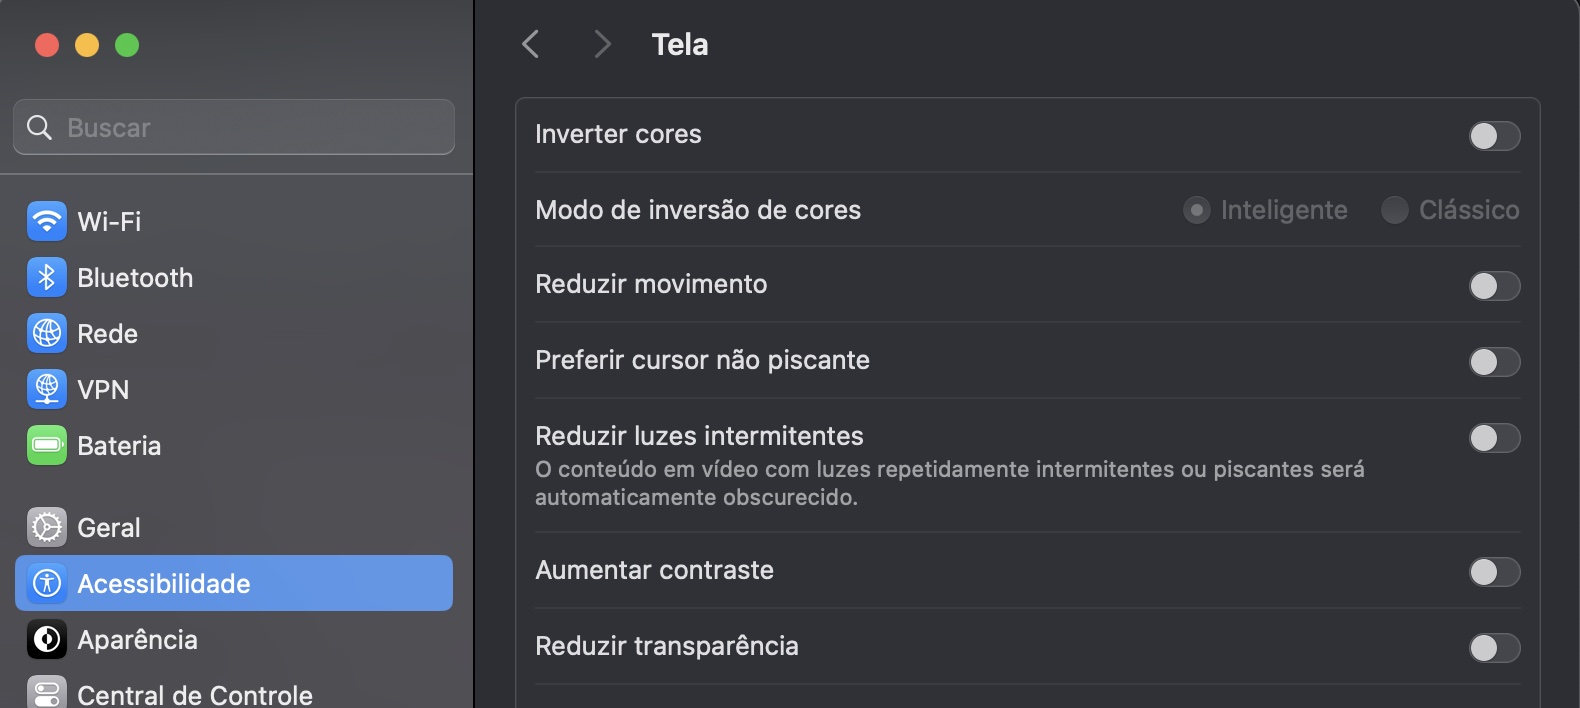Open Aparência via its sidebar icon
The image size is (1580, 708).
click(x=46, y=639)
